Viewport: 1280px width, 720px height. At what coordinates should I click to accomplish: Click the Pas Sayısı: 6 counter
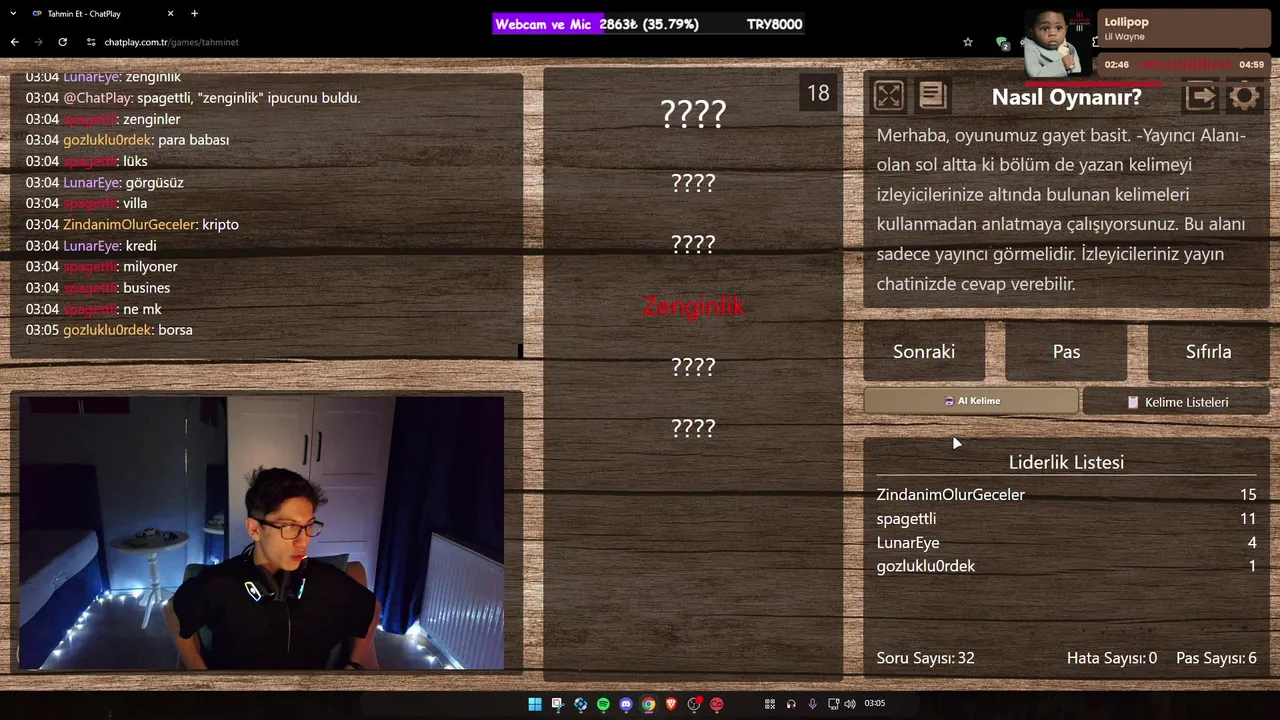click(x=1216, y=658)
